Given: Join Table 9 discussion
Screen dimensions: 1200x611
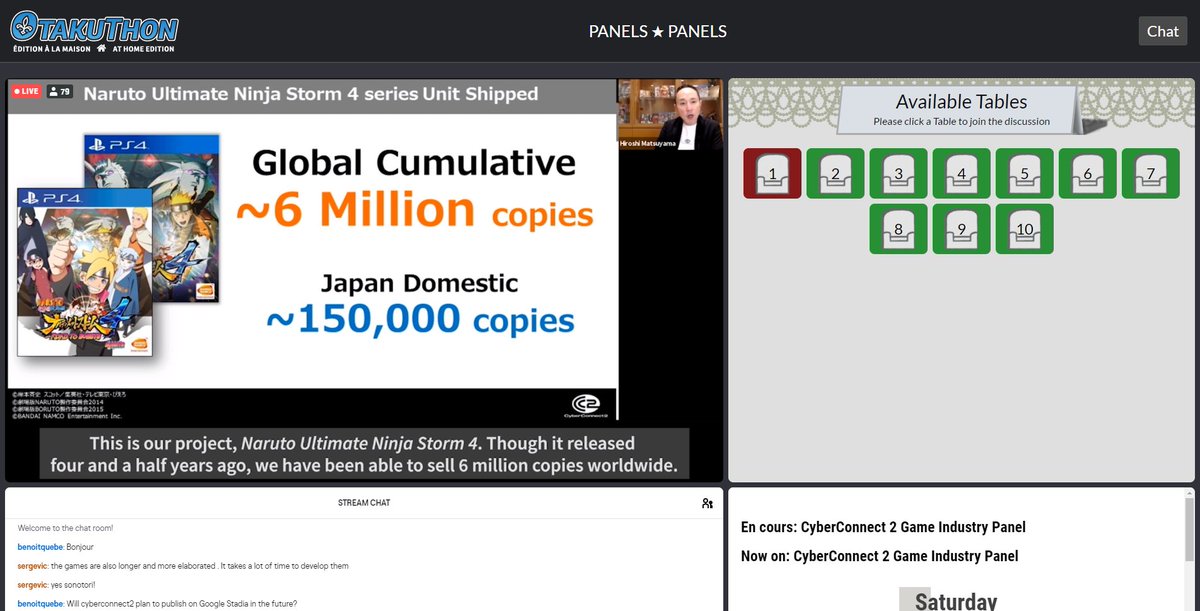Looking at the screenshot, I should (961, 229).
